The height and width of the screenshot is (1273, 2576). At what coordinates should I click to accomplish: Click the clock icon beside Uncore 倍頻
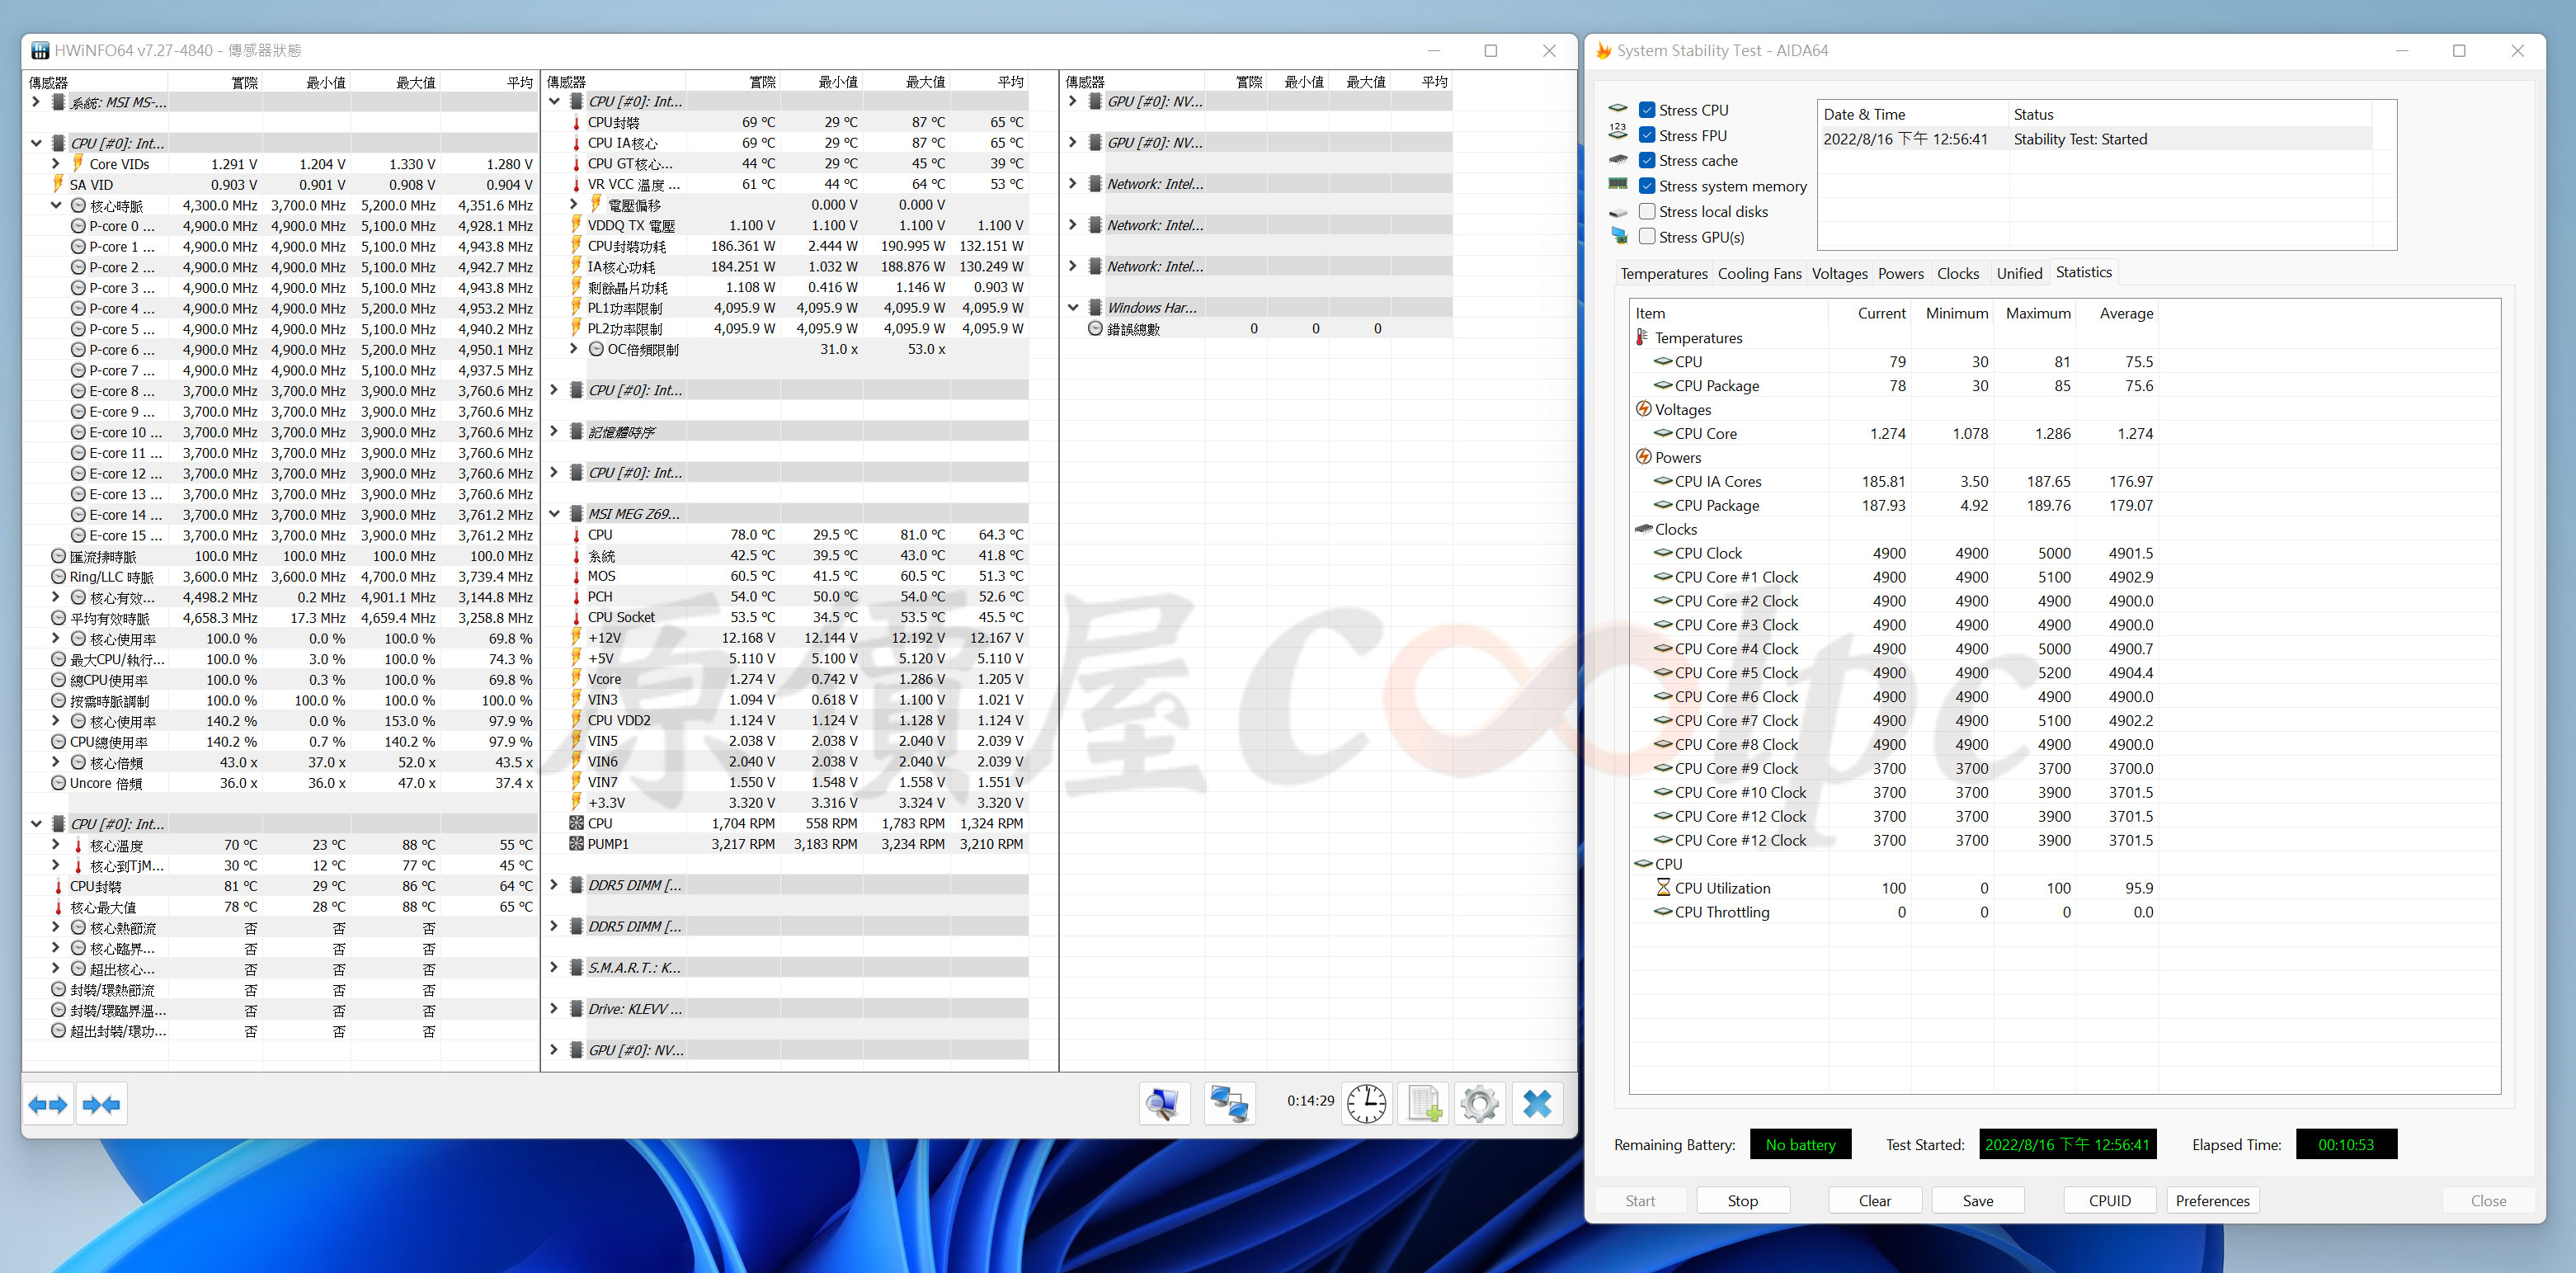click(58, 783)
